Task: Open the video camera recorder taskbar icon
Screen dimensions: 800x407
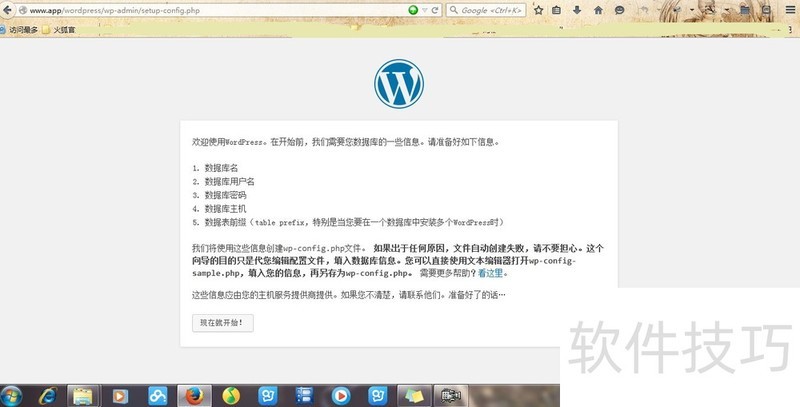Action: coord(451,396)
